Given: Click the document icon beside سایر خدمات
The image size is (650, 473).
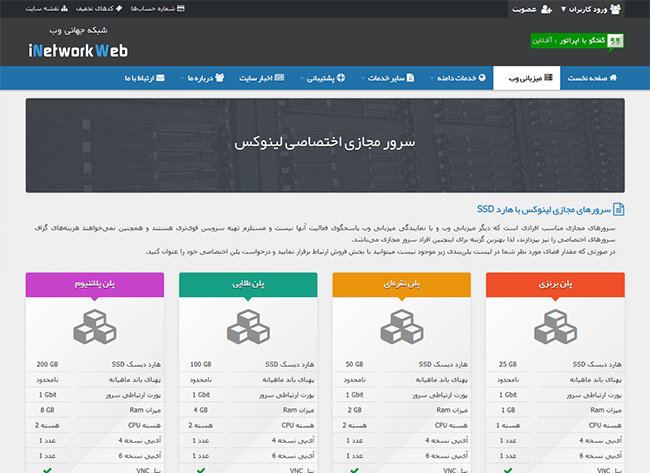Looking at the screenshot, I should tap(410, 78).
